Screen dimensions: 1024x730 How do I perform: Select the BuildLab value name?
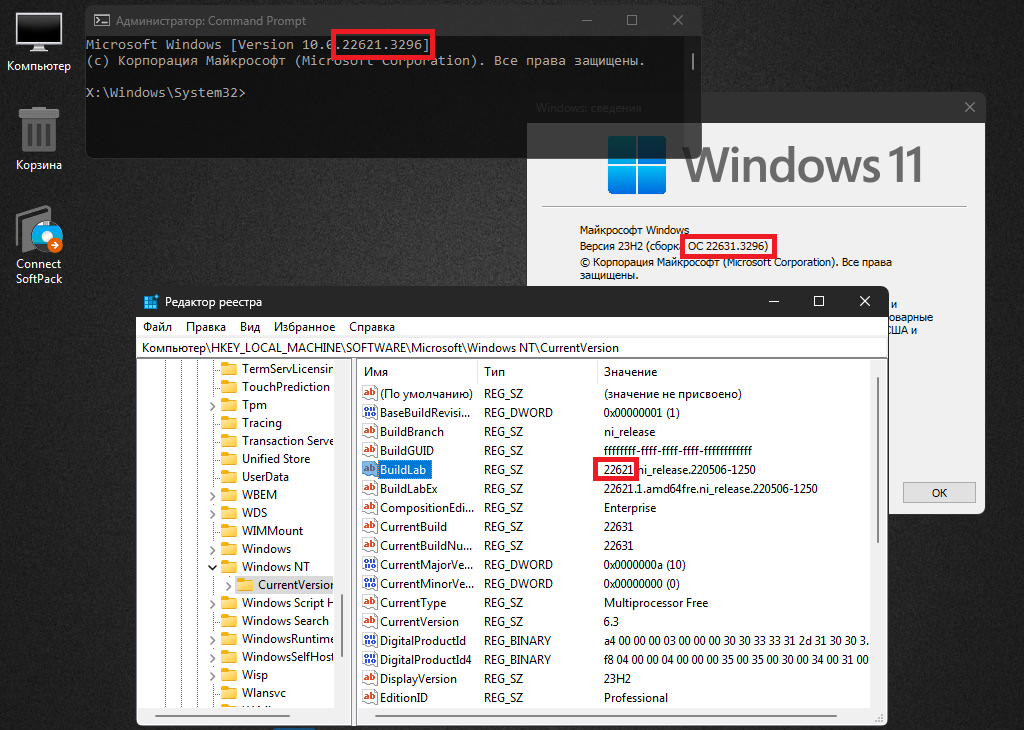tap(403, 469)
